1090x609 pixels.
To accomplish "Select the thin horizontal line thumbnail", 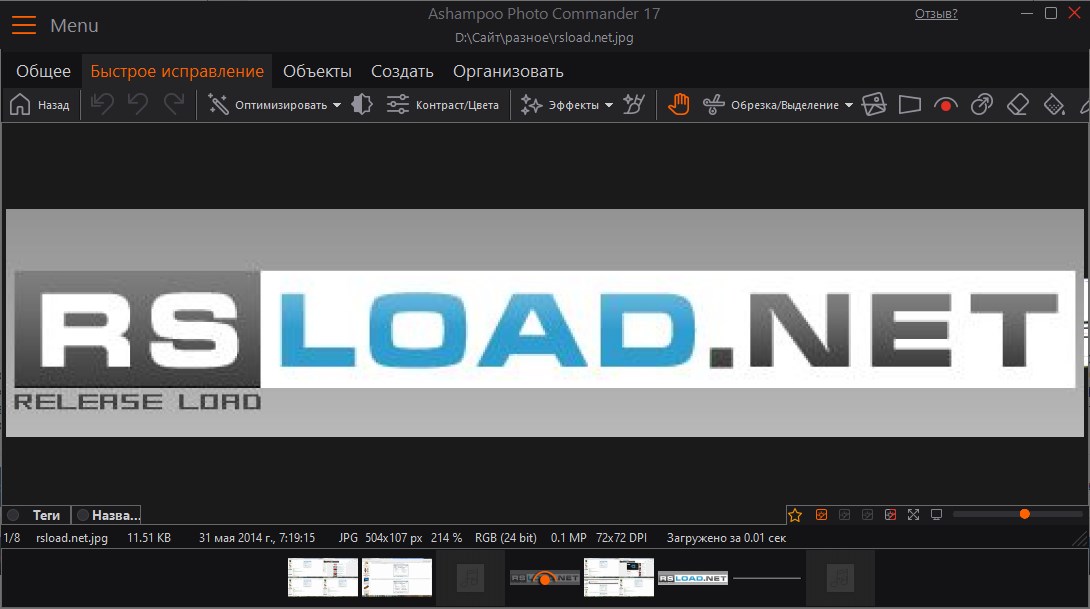I will tap(767, 578).
